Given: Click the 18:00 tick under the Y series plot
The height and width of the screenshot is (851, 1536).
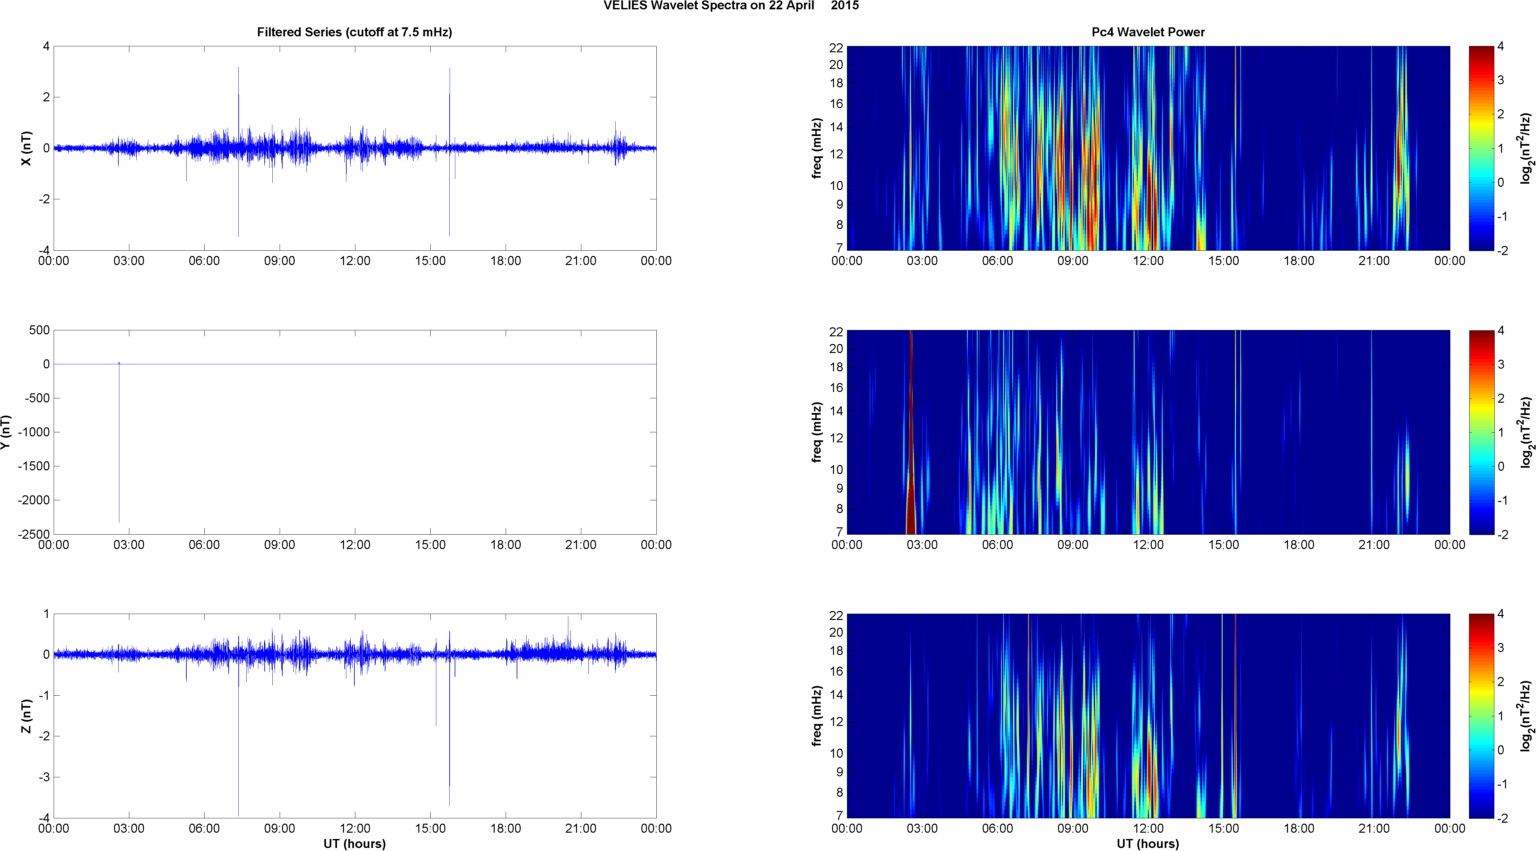Looking at the screenshot, I should pyautogui.click(x=506, y=545).
